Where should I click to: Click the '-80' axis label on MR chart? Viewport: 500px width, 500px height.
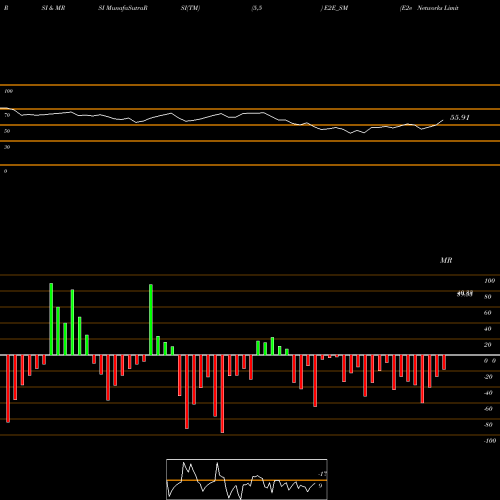(488, 425)
